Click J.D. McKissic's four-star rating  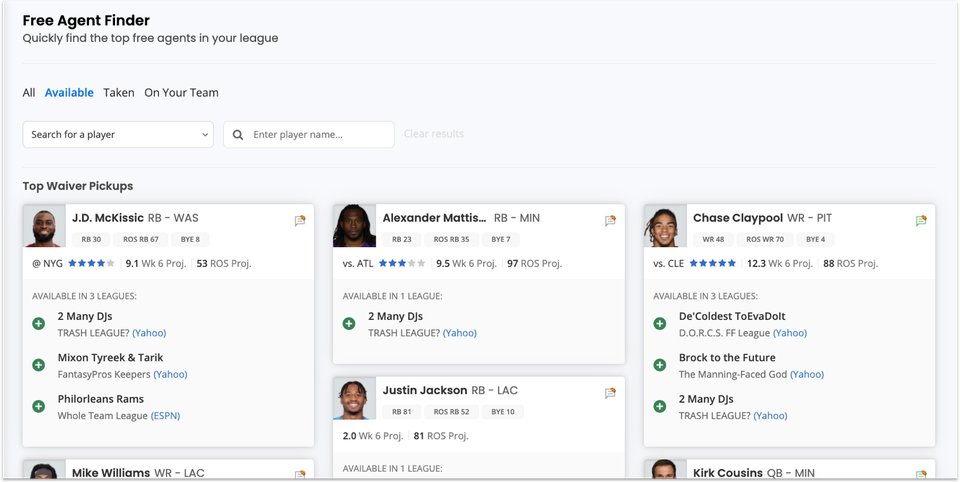[x=91, y=263]
